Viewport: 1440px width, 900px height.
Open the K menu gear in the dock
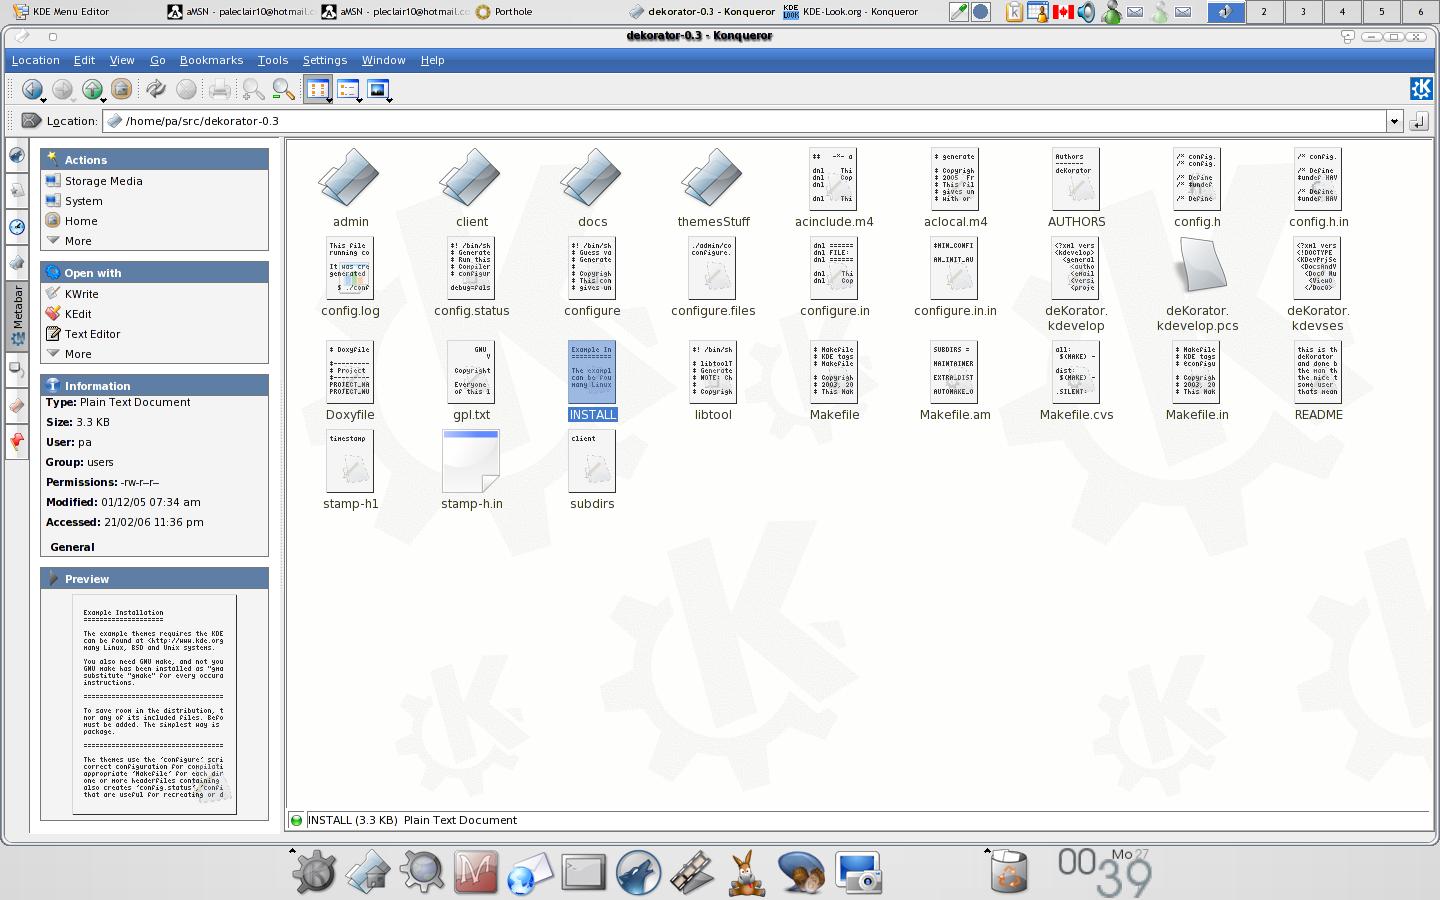(314, 872)
